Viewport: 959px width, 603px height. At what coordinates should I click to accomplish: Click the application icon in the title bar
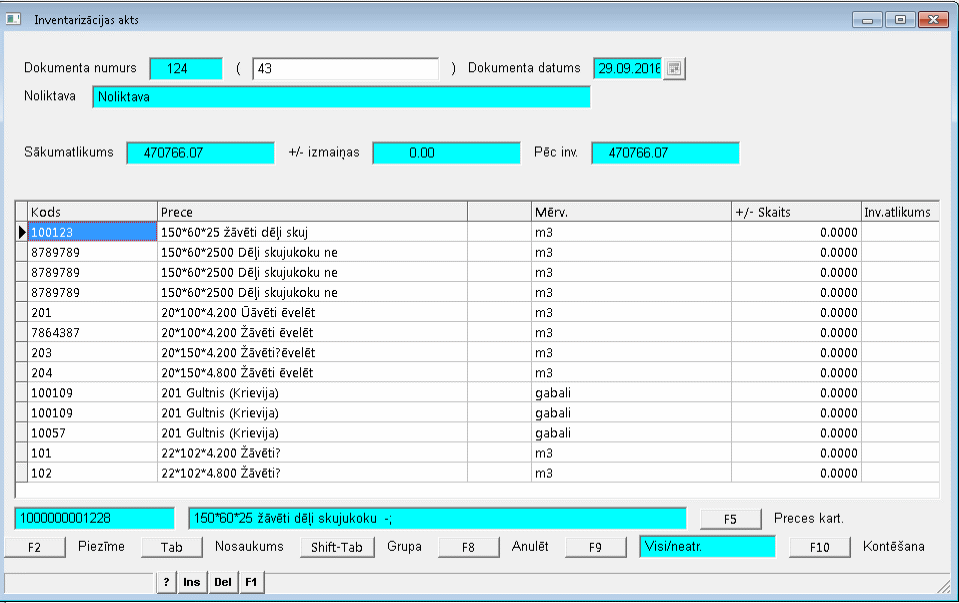(x=13, y=19)
